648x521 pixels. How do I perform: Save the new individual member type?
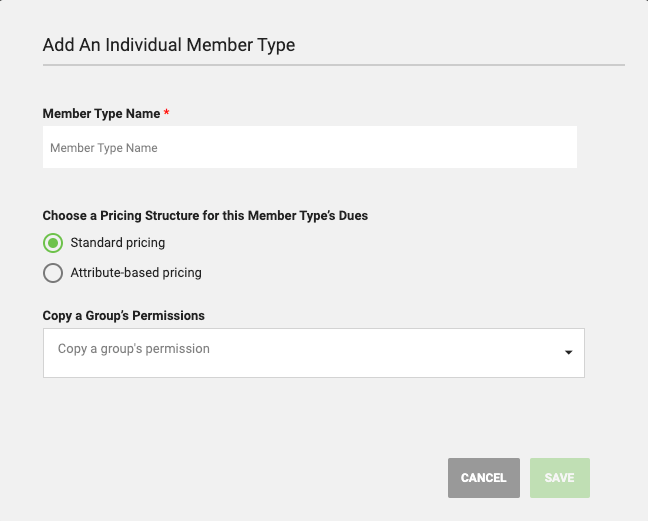(x=560, y=478)
